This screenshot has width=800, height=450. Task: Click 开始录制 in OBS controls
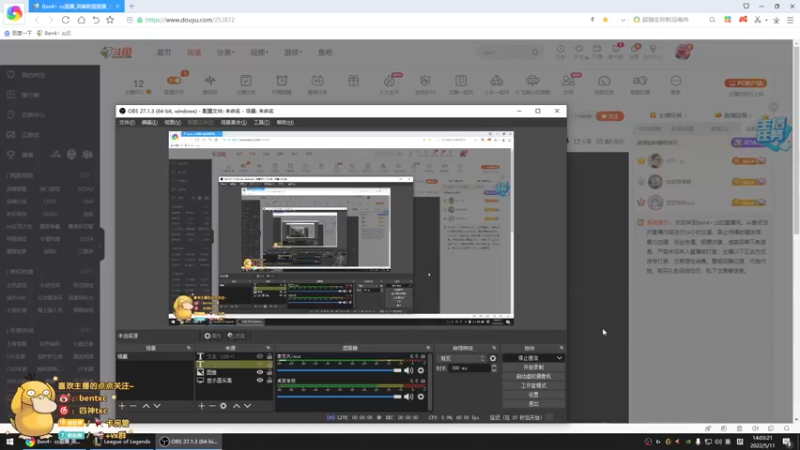533,367
